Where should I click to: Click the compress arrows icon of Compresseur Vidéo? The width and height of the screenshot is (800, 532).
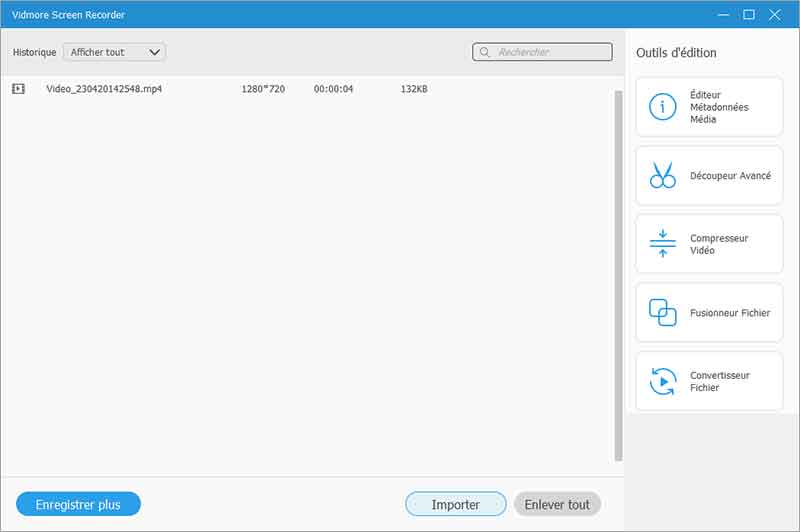click(662, 244)
